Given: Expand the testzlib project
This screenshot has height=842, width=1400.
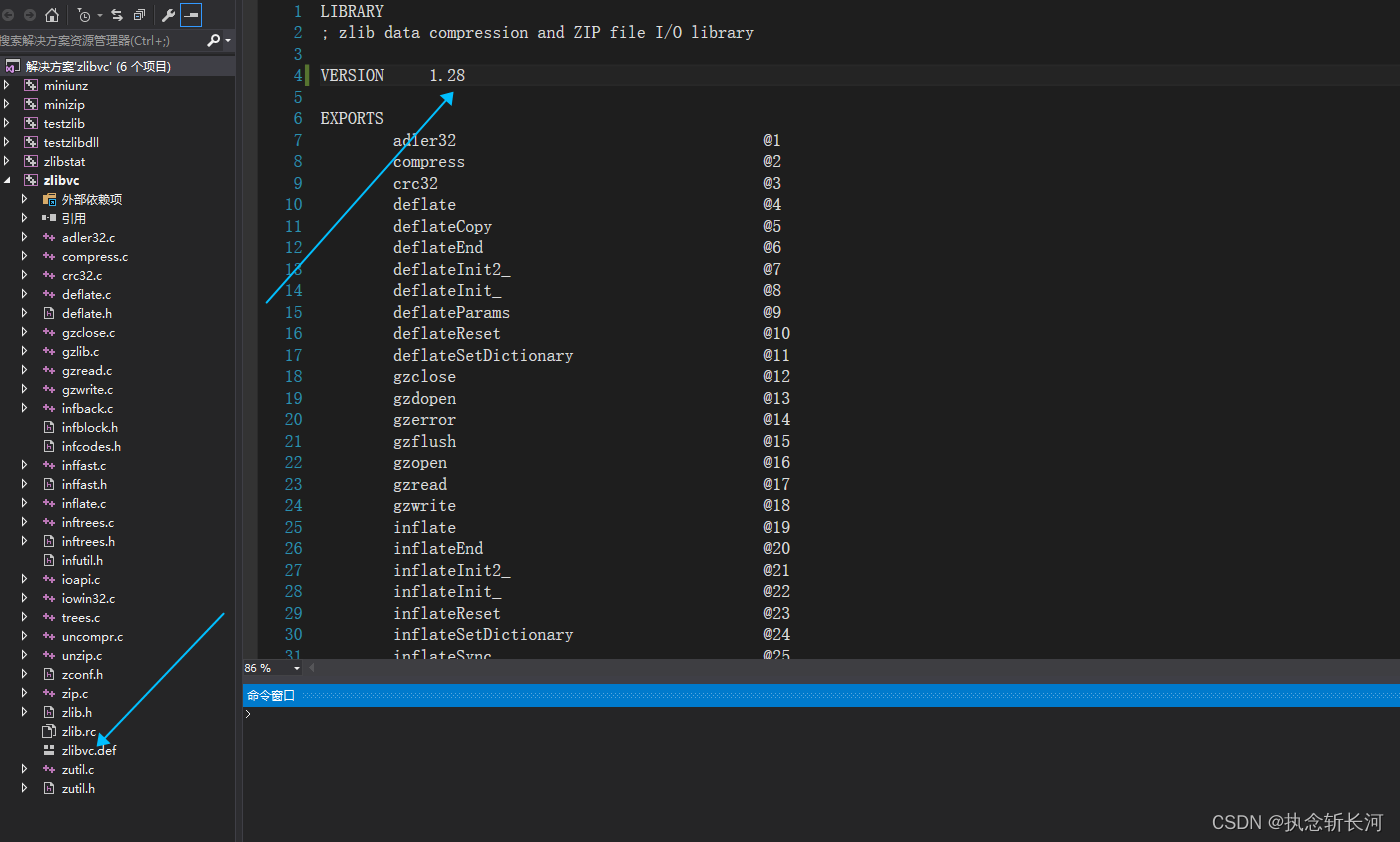Looking at the screenshot, I should 7,123.
